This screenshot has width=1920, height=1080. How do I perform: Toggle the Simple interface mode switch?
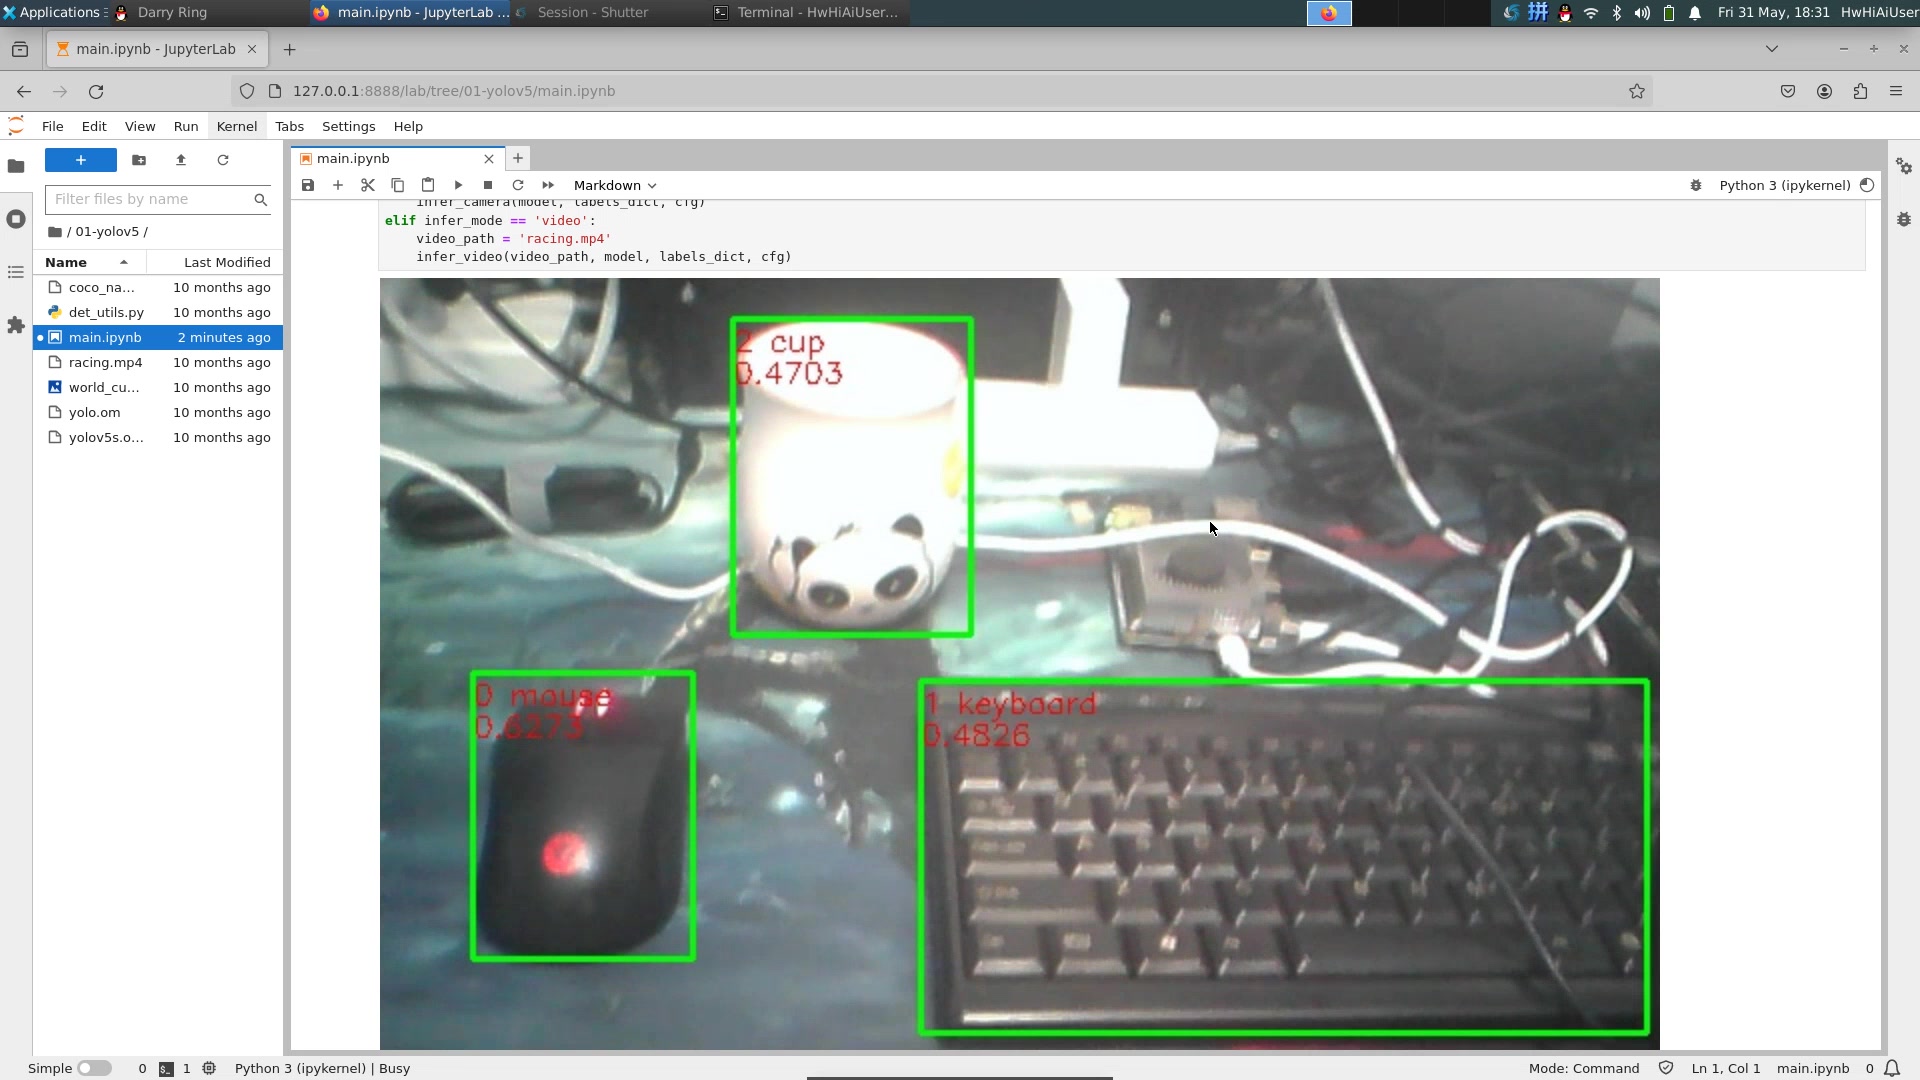click(x=95, y=1068)
